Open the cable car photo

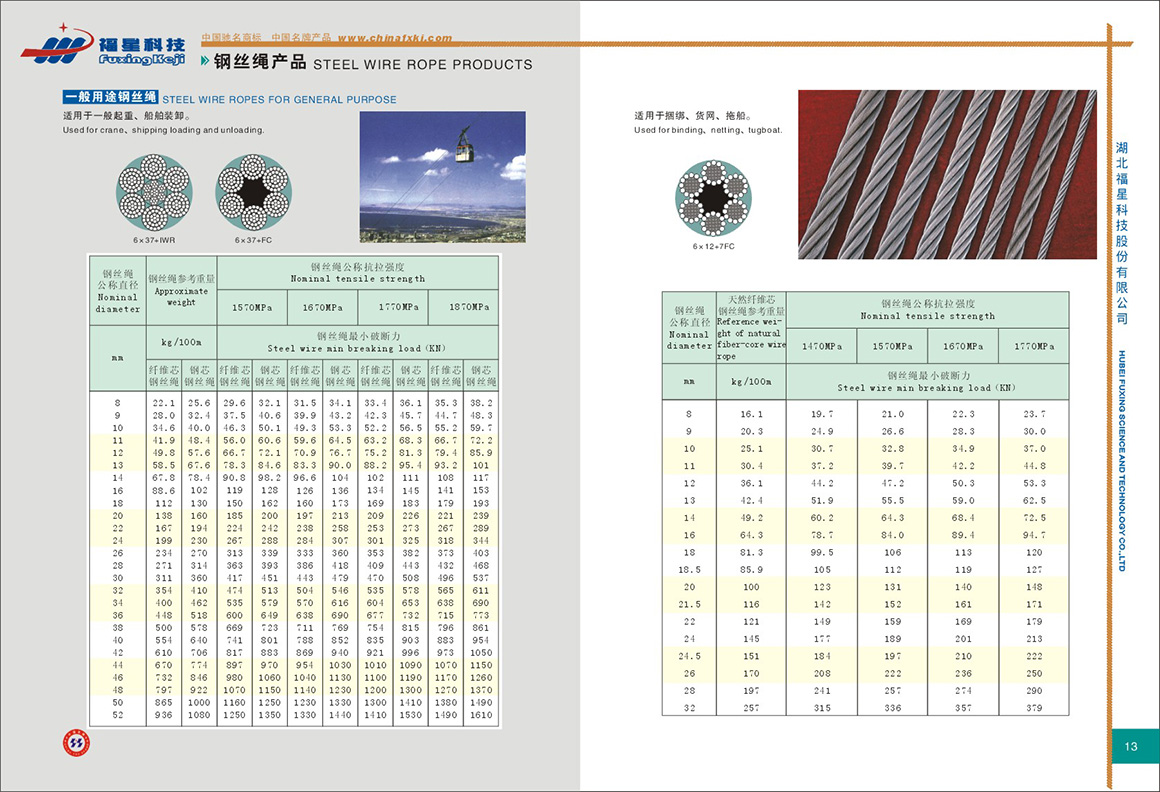pyautogui.click(x=442, y=176)
